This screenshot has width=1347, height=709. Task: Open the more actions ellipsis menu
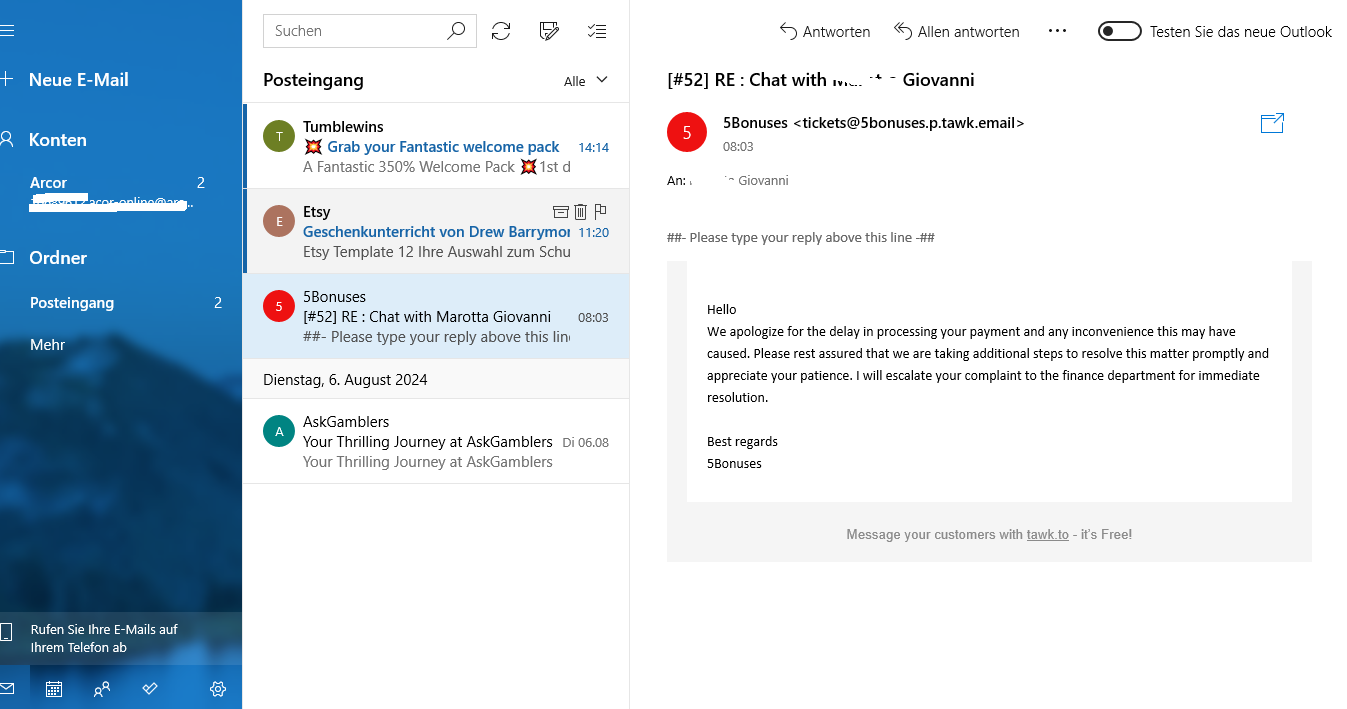coord(1057,31)
